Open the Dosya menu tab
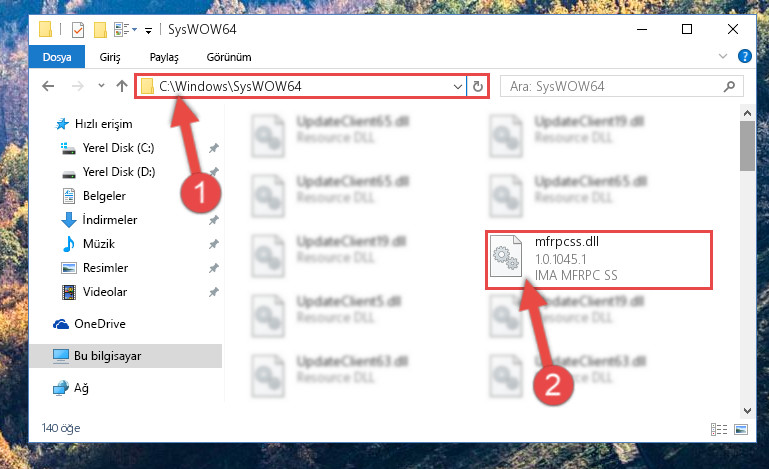Screen dimensions: 769x469 [x=57, y=57]
